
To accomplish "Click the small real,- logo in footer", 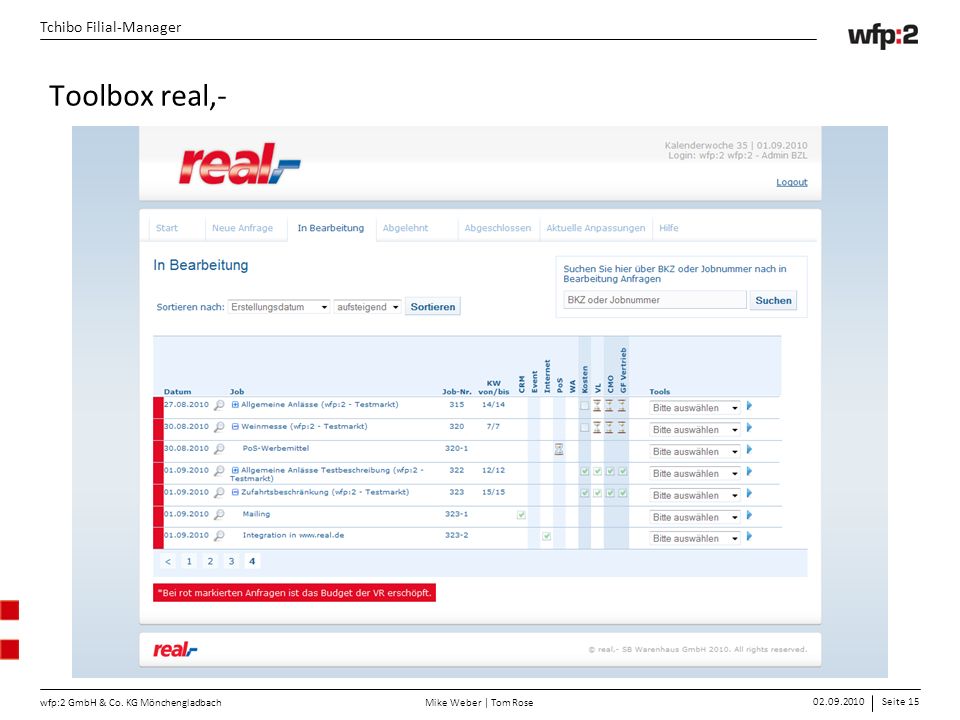I will [175, 649].
